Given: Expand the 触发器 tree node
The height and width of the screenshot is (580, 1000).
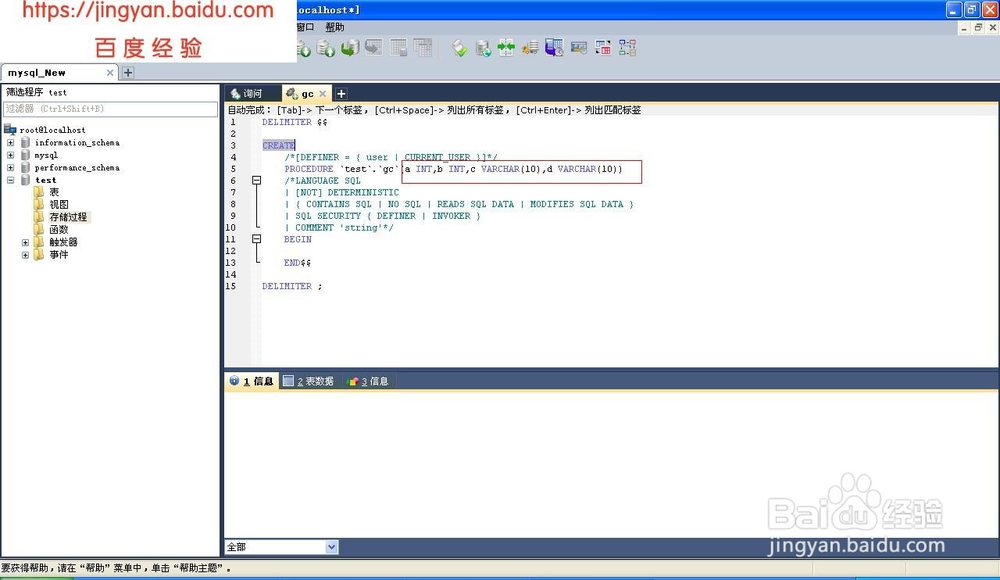Looking at the screenshot, I should pos(24,241).
